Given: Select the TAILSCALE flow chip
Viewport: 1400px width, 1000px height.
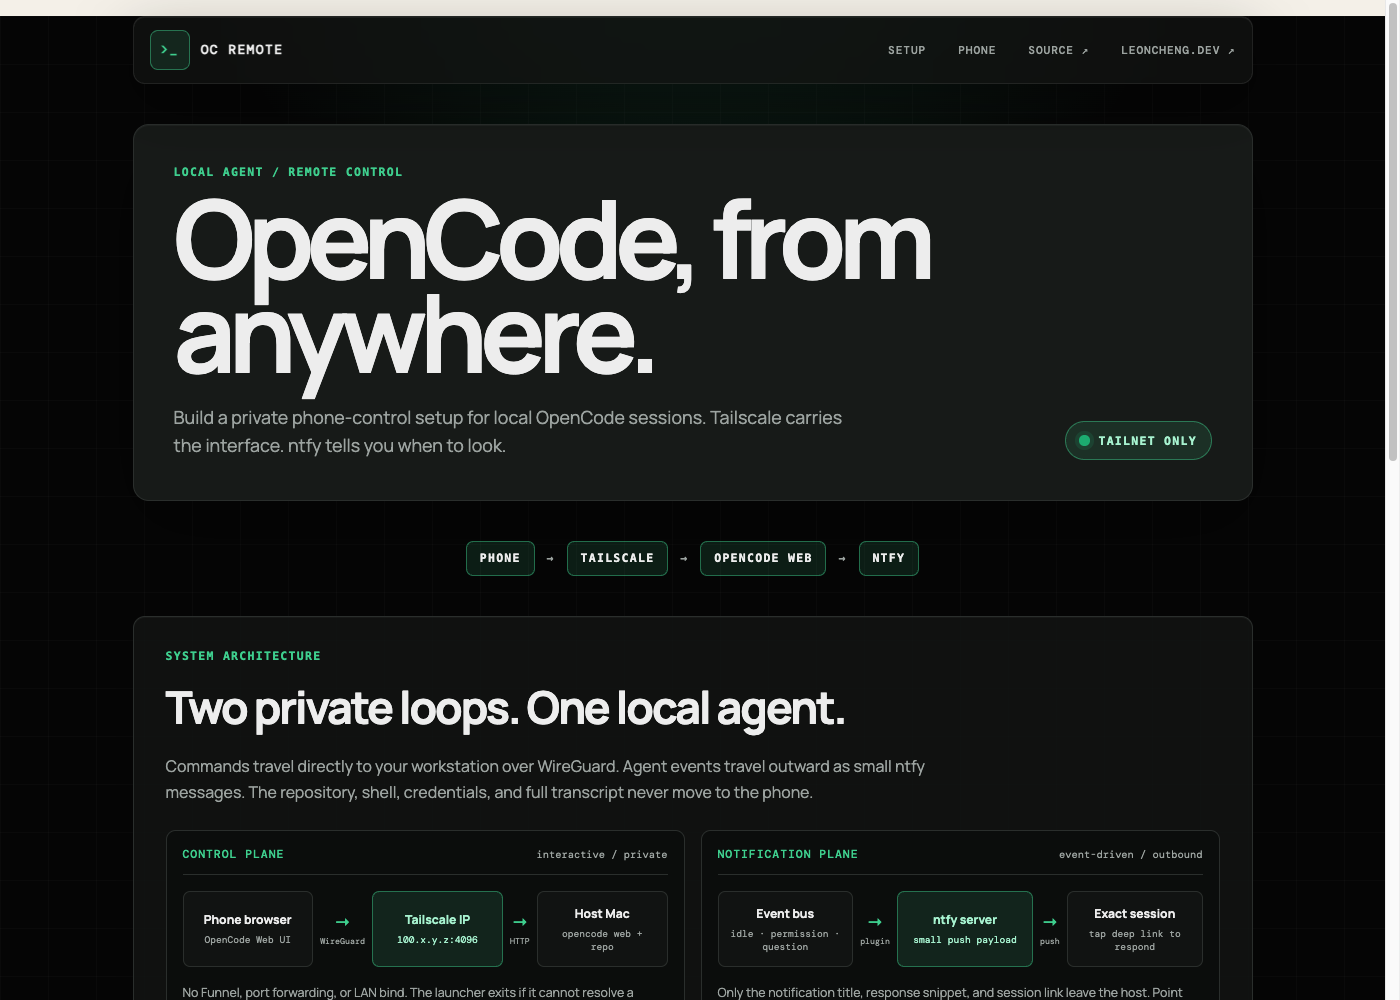Looking at the screenshot, I should tap(617, 558).
